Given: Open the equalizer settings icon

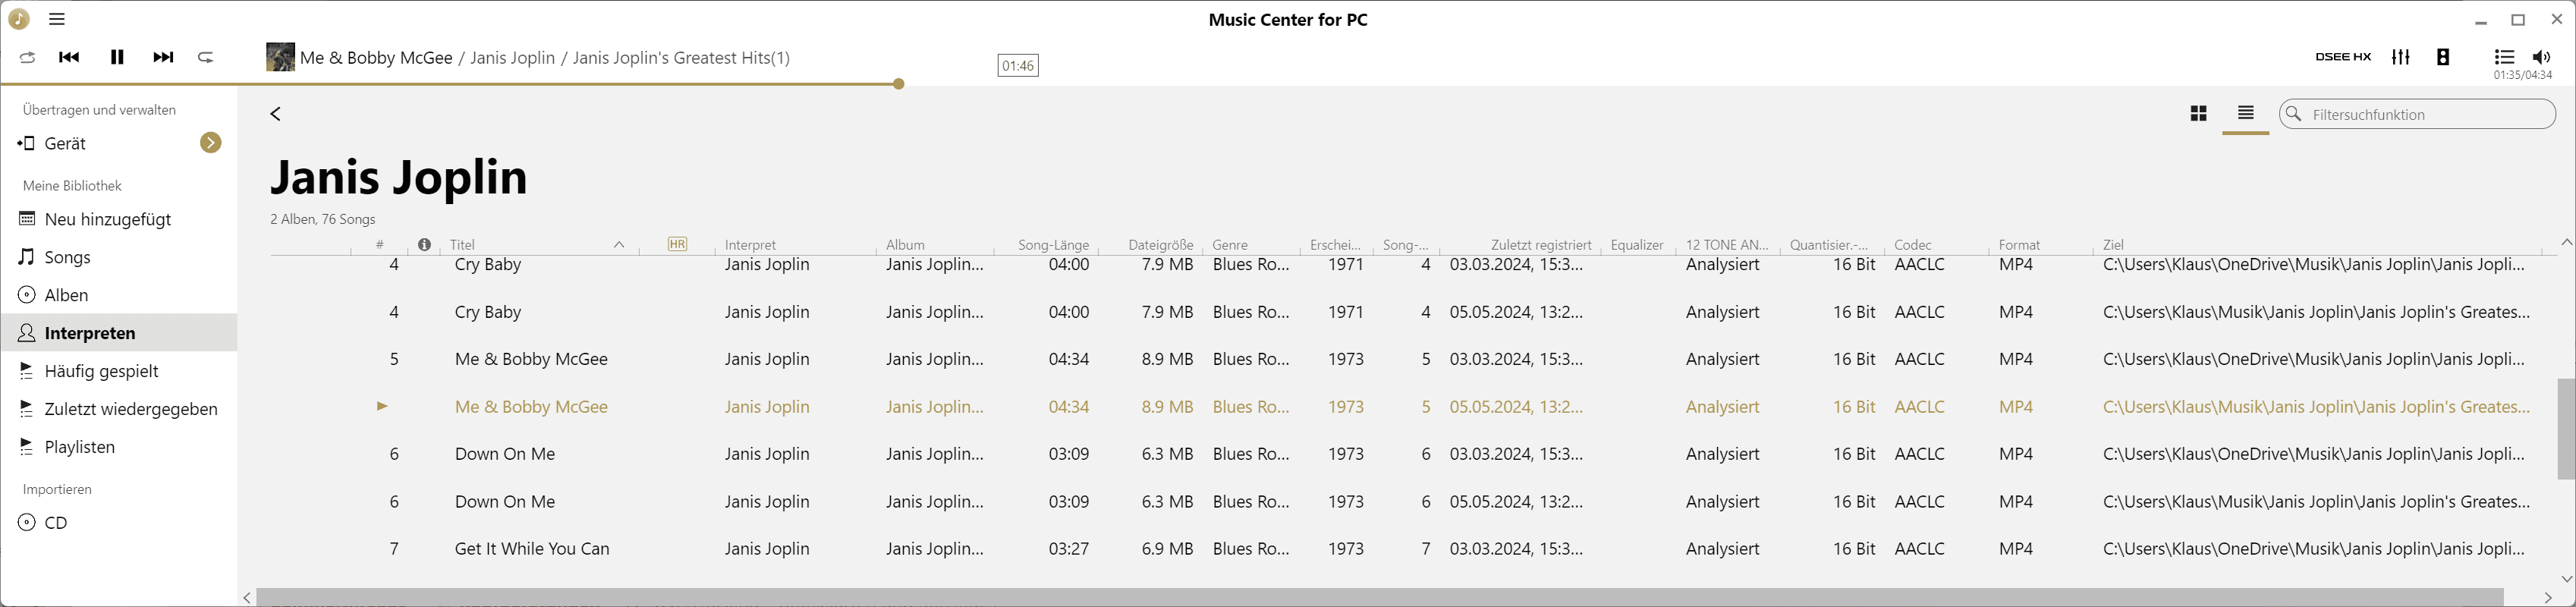Looking at the screenshot, I should [x=2401, y=57].
